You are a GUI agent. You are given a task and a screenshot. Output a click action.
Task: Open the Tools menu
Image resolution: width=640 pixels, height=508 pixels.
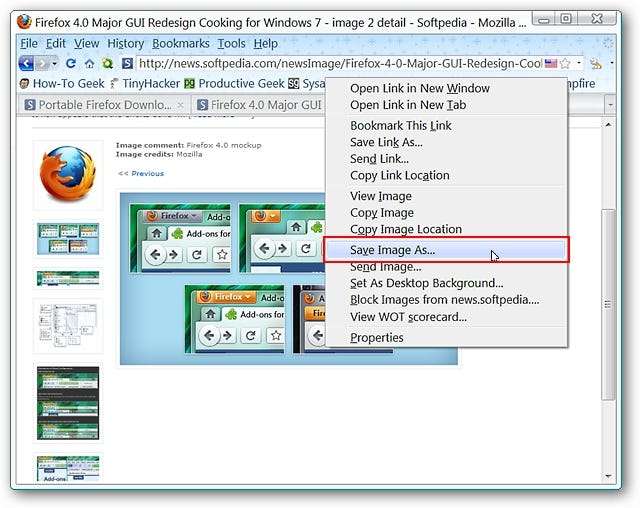coord(231,43)
